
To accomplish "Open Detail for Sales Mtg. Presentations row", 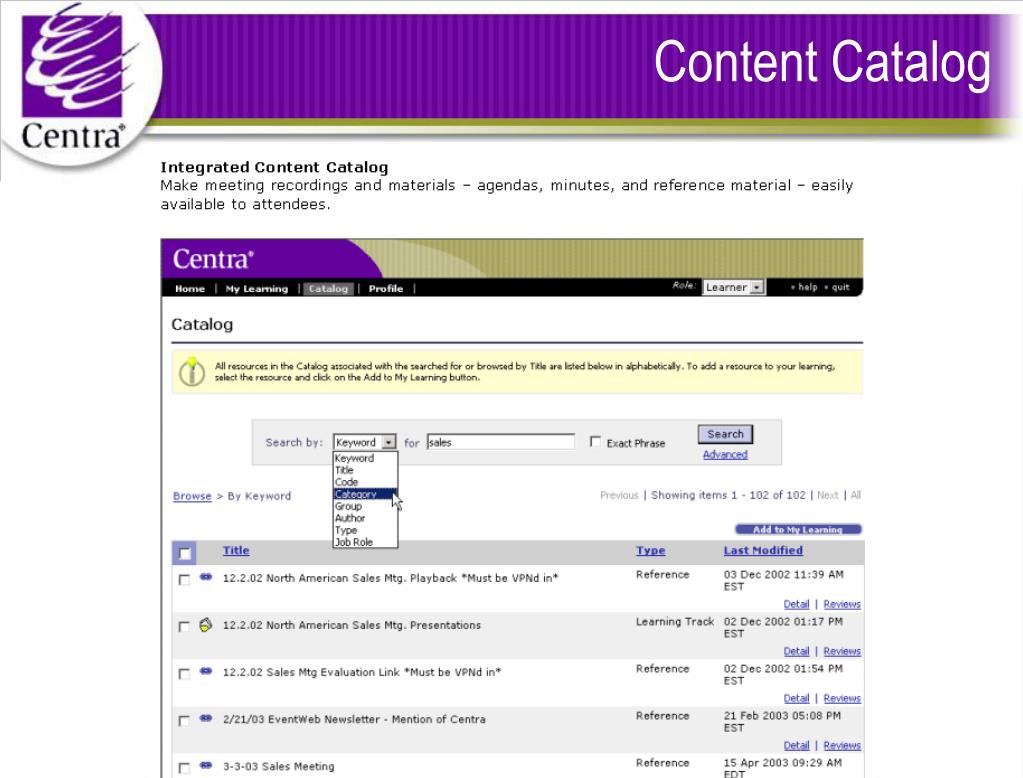I will click(x=796, y=651).
